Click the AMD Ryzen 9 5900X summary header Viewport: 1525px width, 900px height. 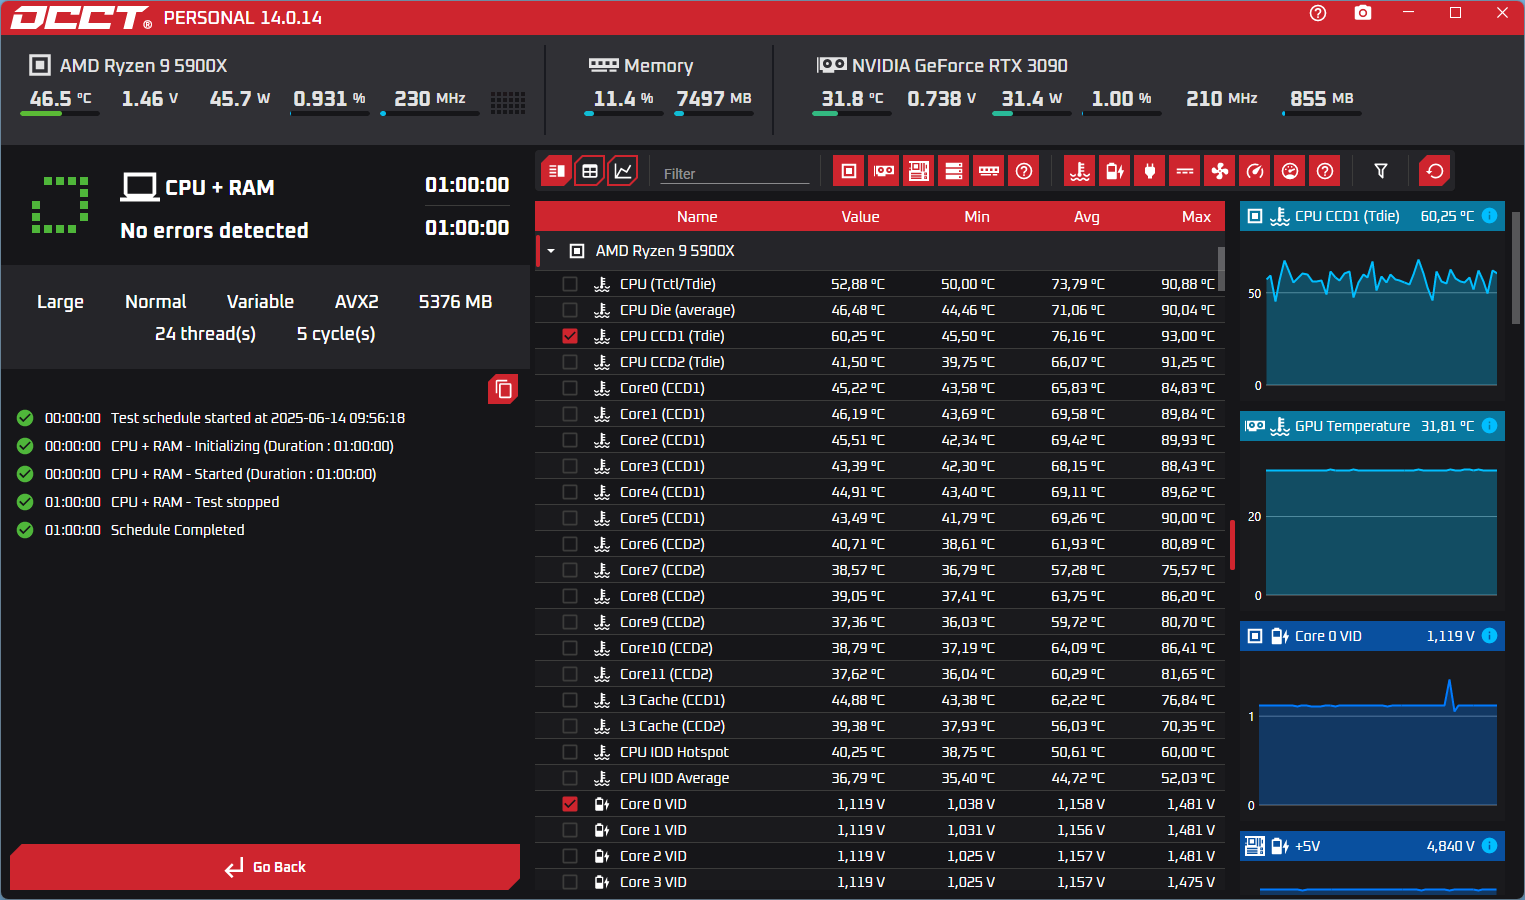pyautogui.click(x=143, y=65)
